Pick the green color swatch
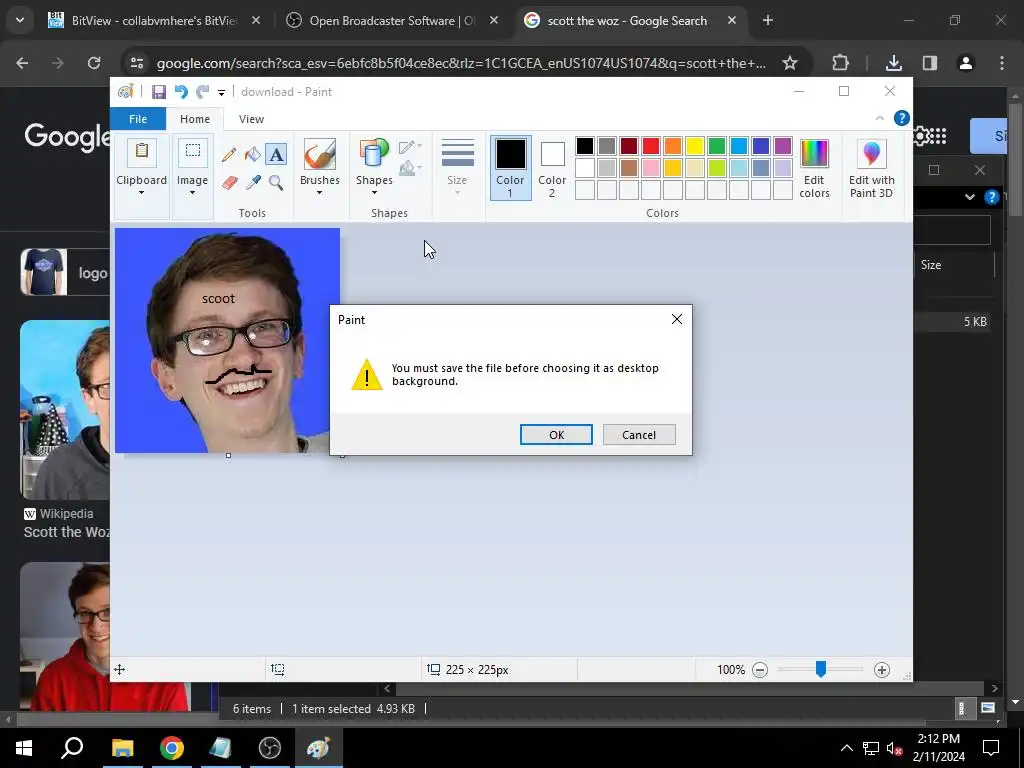This screenshot has width=1024, height=768. click(716, 146)
